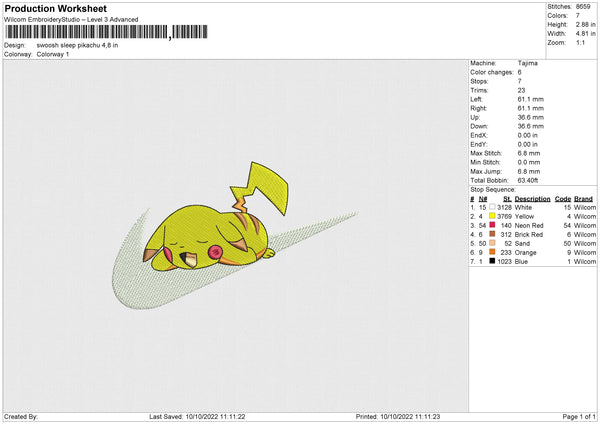Image resolution: width=600 pixels, height=424 pixels.
Task: Click the Right value 61.1 mm
Action: pos(530,108)
